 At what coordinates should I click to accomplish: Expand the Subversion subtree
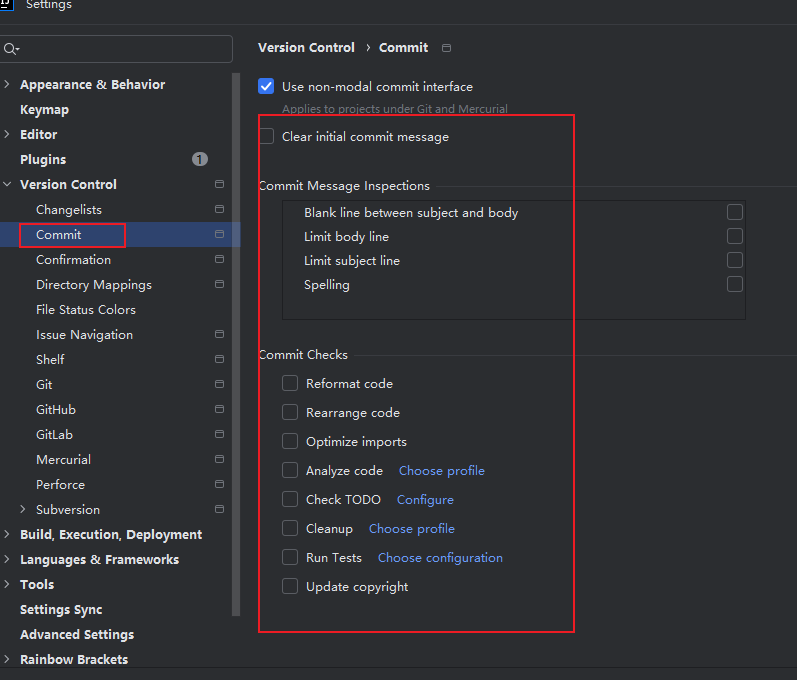(x=23, y=509)
